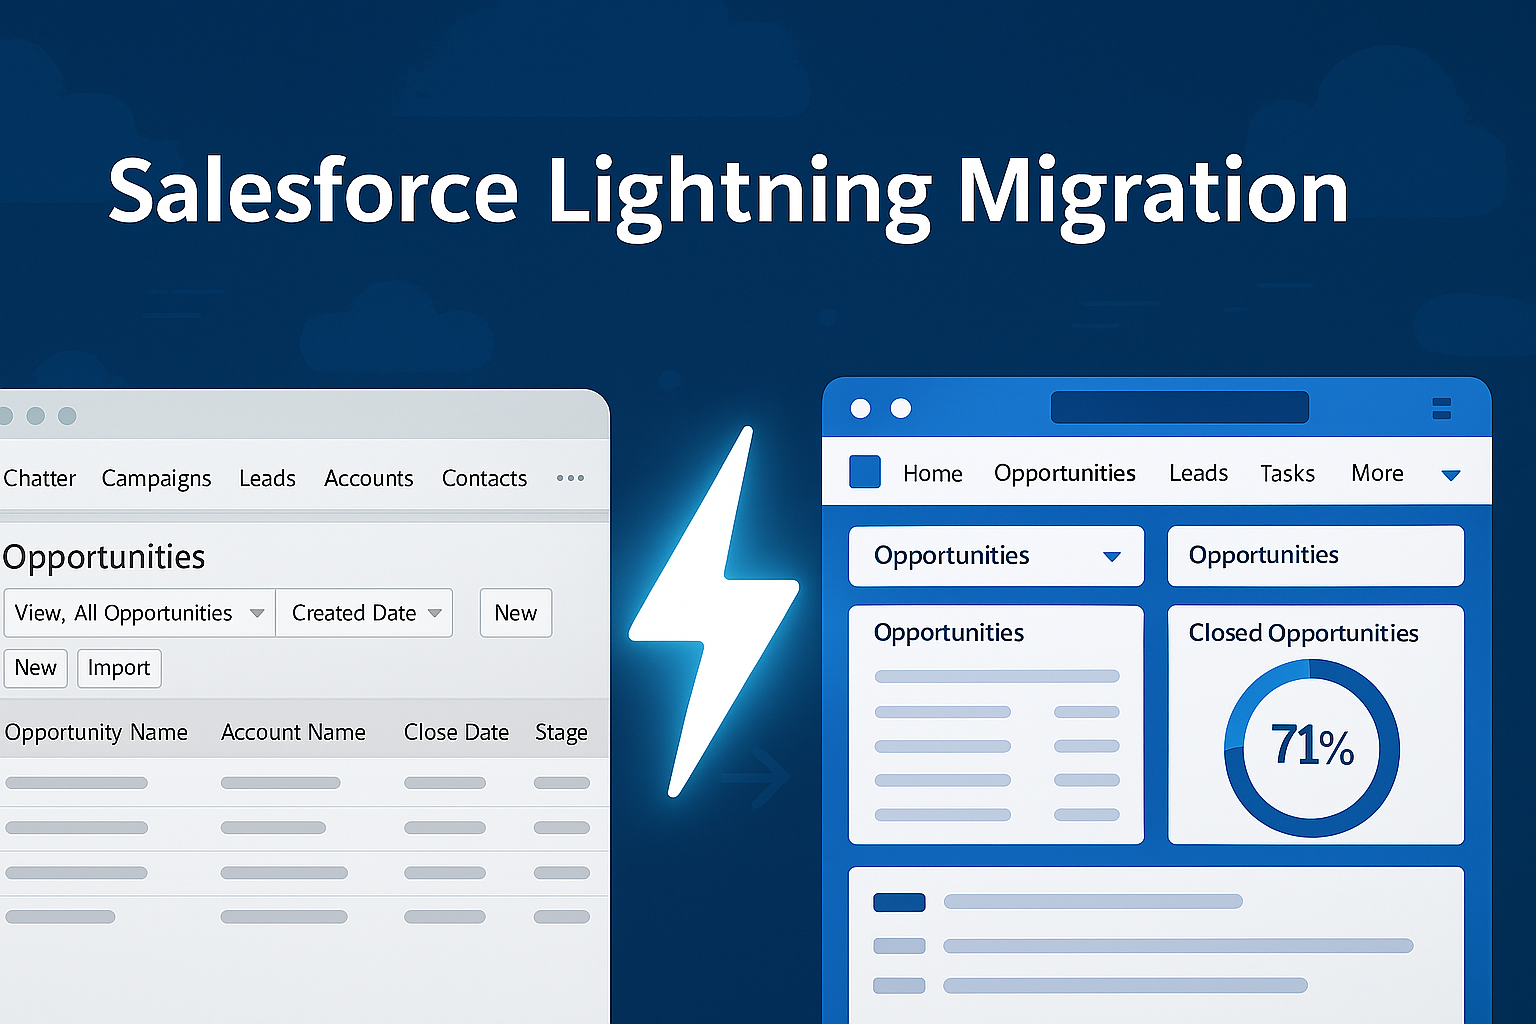This screenshot has height=1024, width=1536.
Task: Open the menu icon at the Lightning window's top right
Action: [1441, 408]
